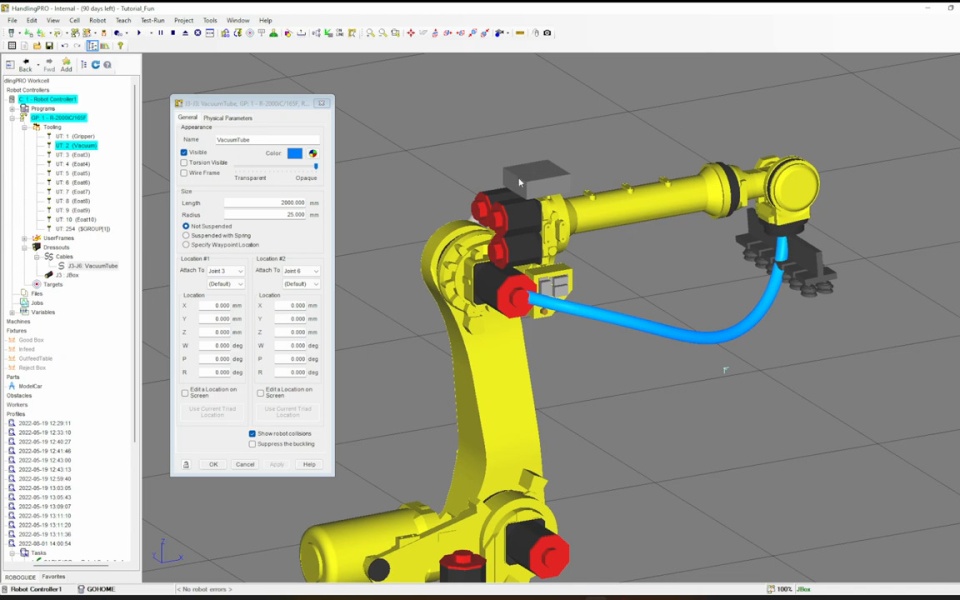Click the Add icon above the cell browser
Viewport: 960px width, 600px height.
coord(65,63)
